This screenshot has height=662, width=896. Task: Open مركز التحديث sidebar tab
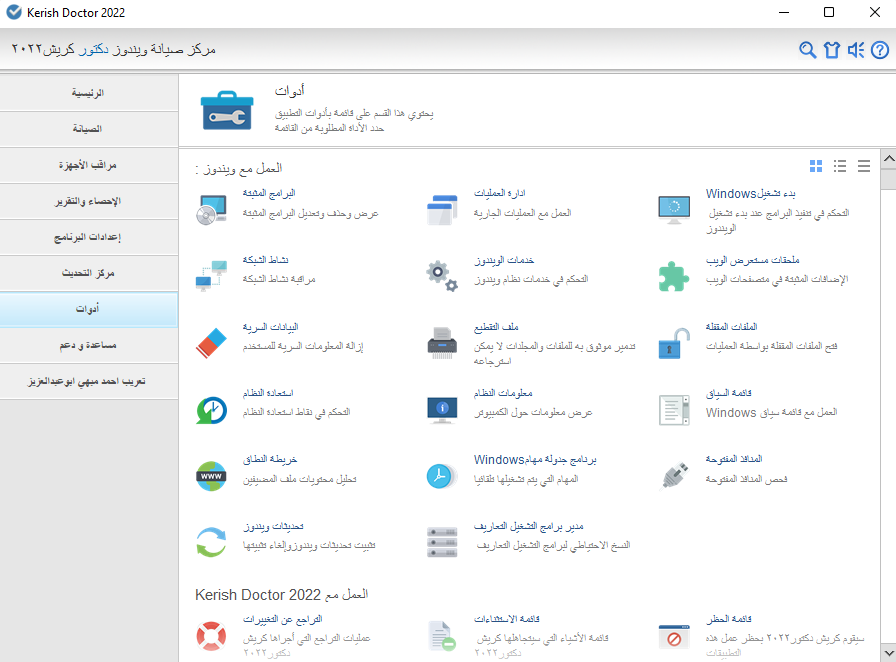pos(89,273)
